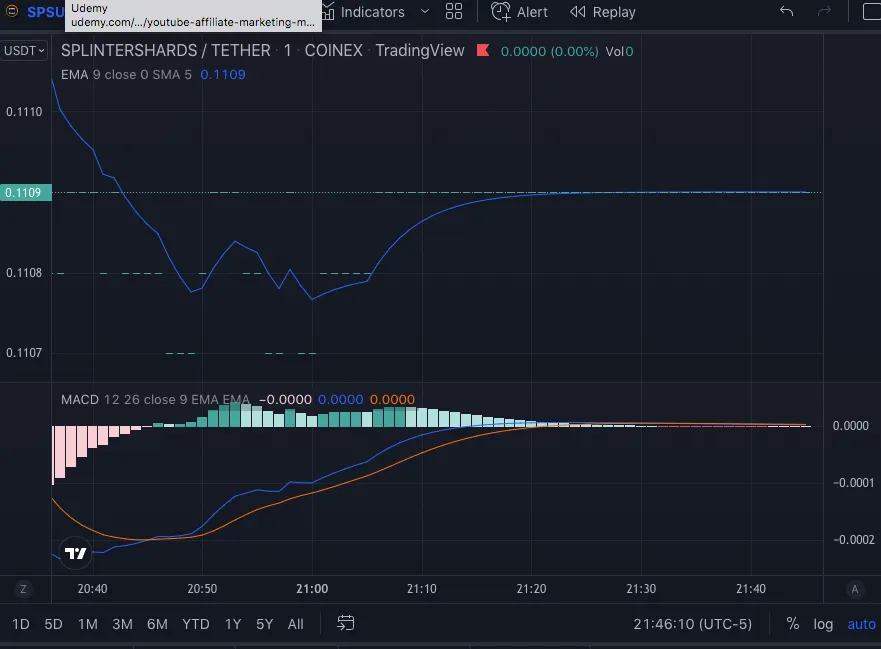Set range to 3M
881x649 pixels.
coord(122,624)
